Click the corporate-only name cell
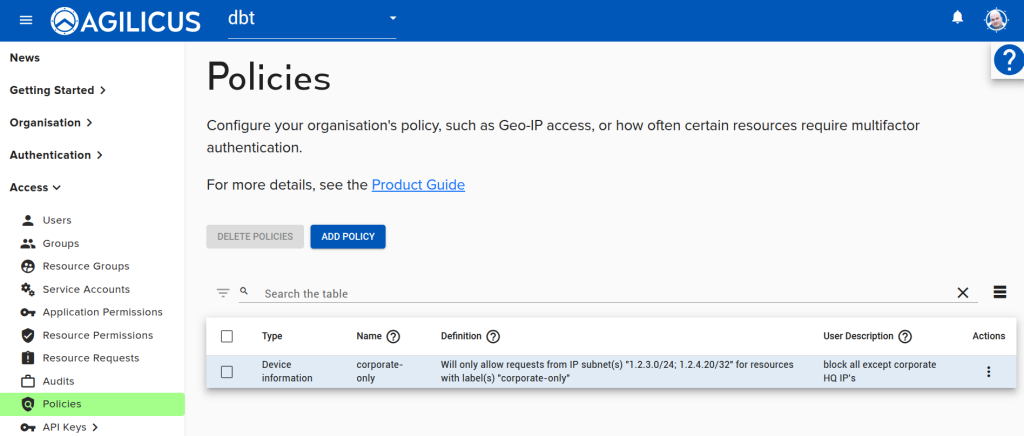 (379, 371)
